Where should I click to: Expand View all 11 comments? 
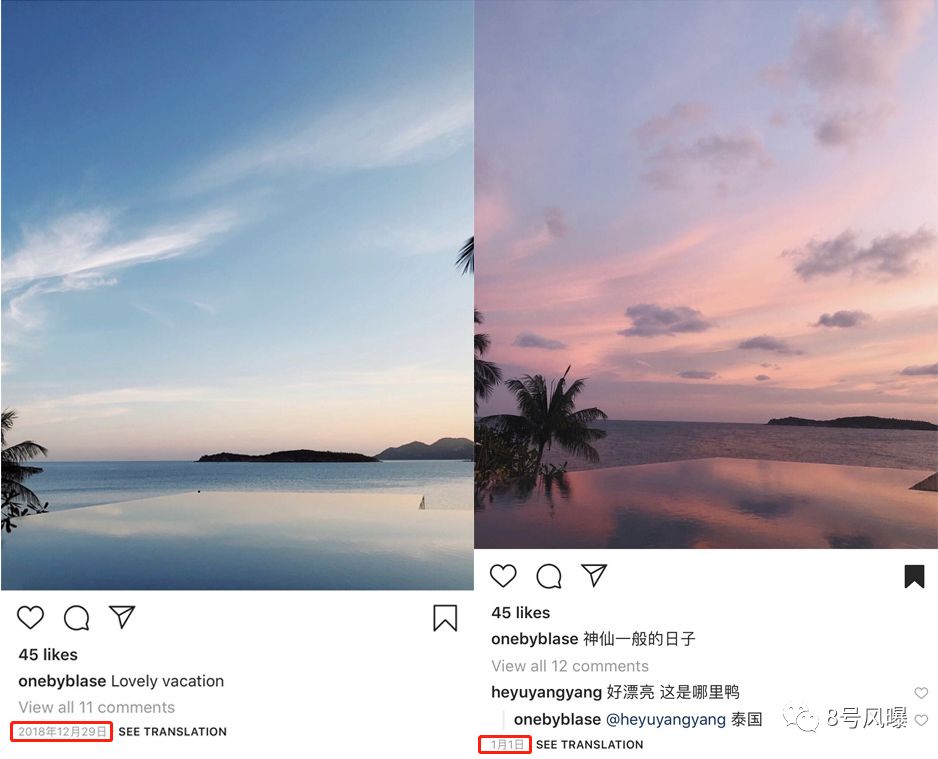(97, 707)
